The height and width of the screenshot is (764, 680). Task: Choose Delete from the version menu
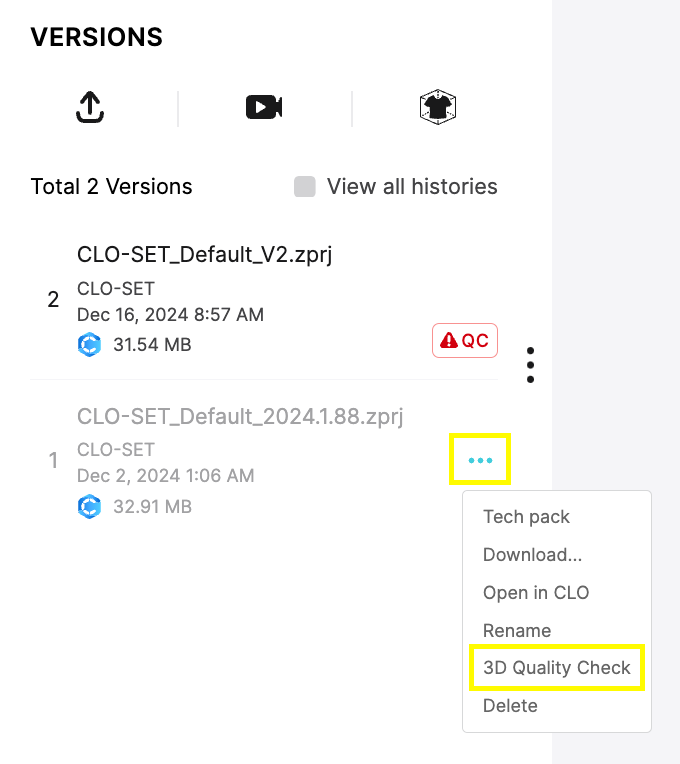510,706
